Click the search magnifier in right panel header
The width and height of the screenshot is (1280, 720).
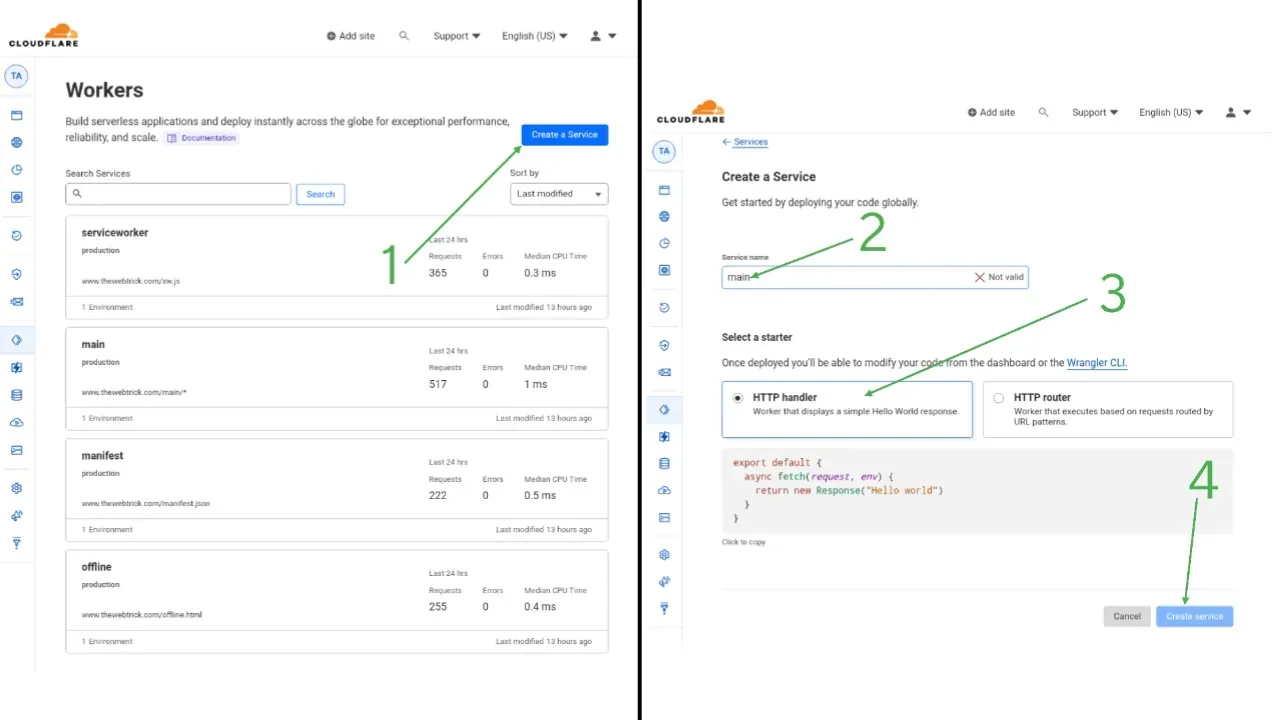point(1043,112)
